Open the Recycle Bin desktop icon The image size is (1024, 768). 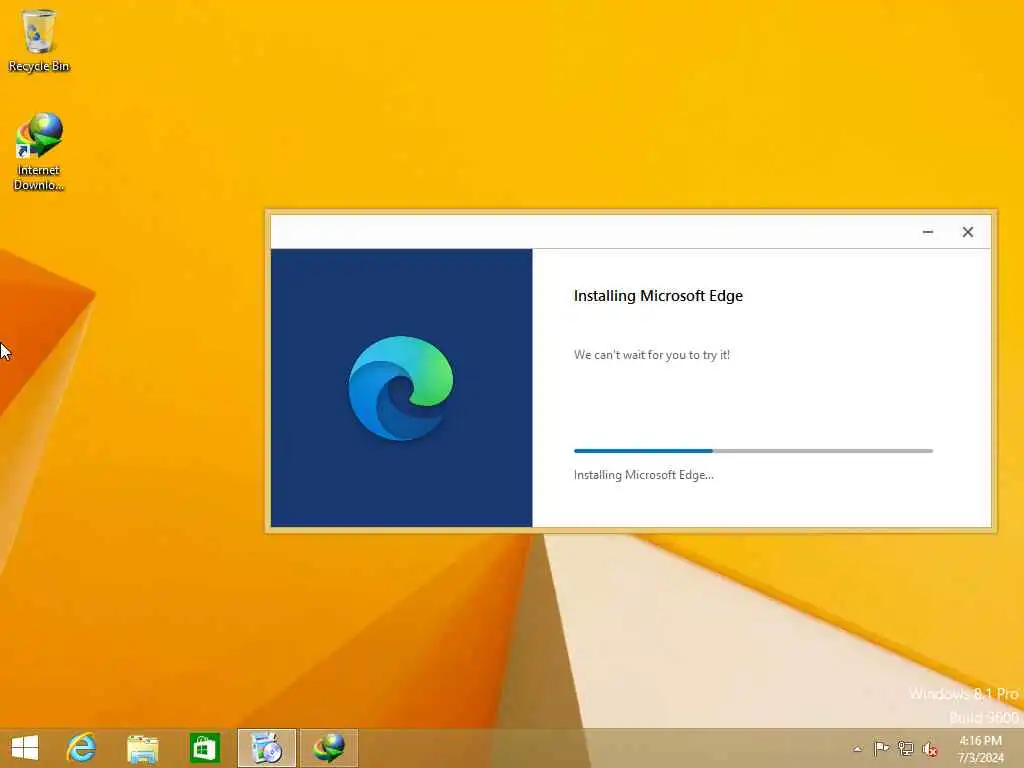pyautogui.click(x=39, y=40)
